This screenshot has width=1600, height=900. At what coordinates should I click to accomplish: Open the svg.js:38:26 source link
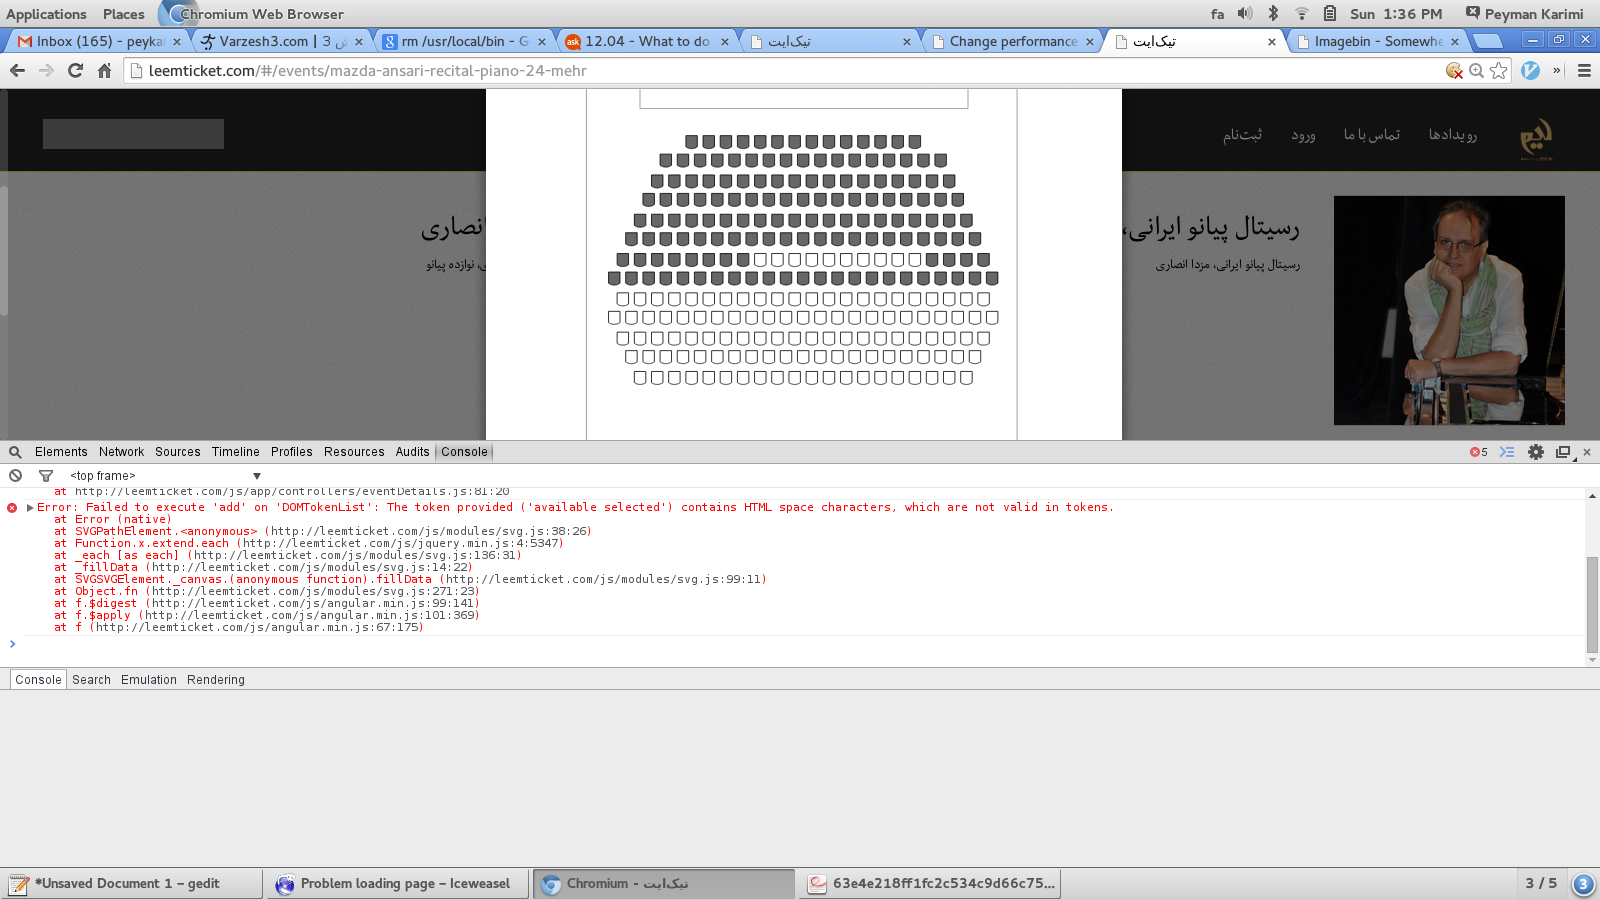click(430, 532)
